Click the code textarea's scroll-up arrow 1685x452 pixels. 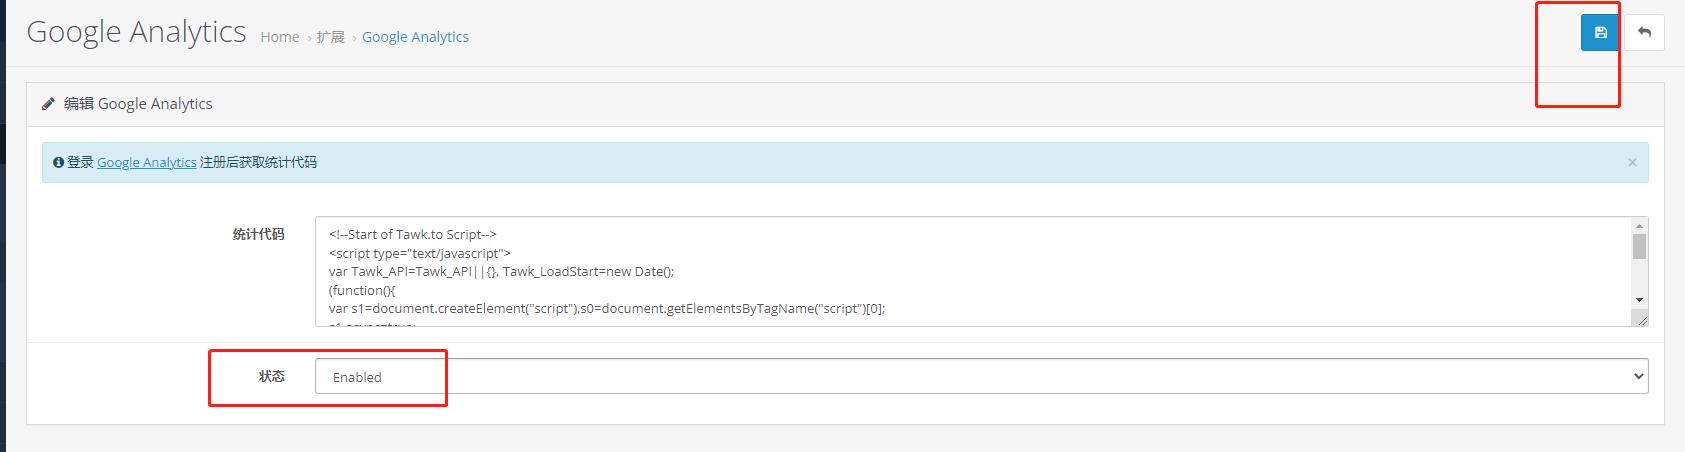[x=1639, y=226]
